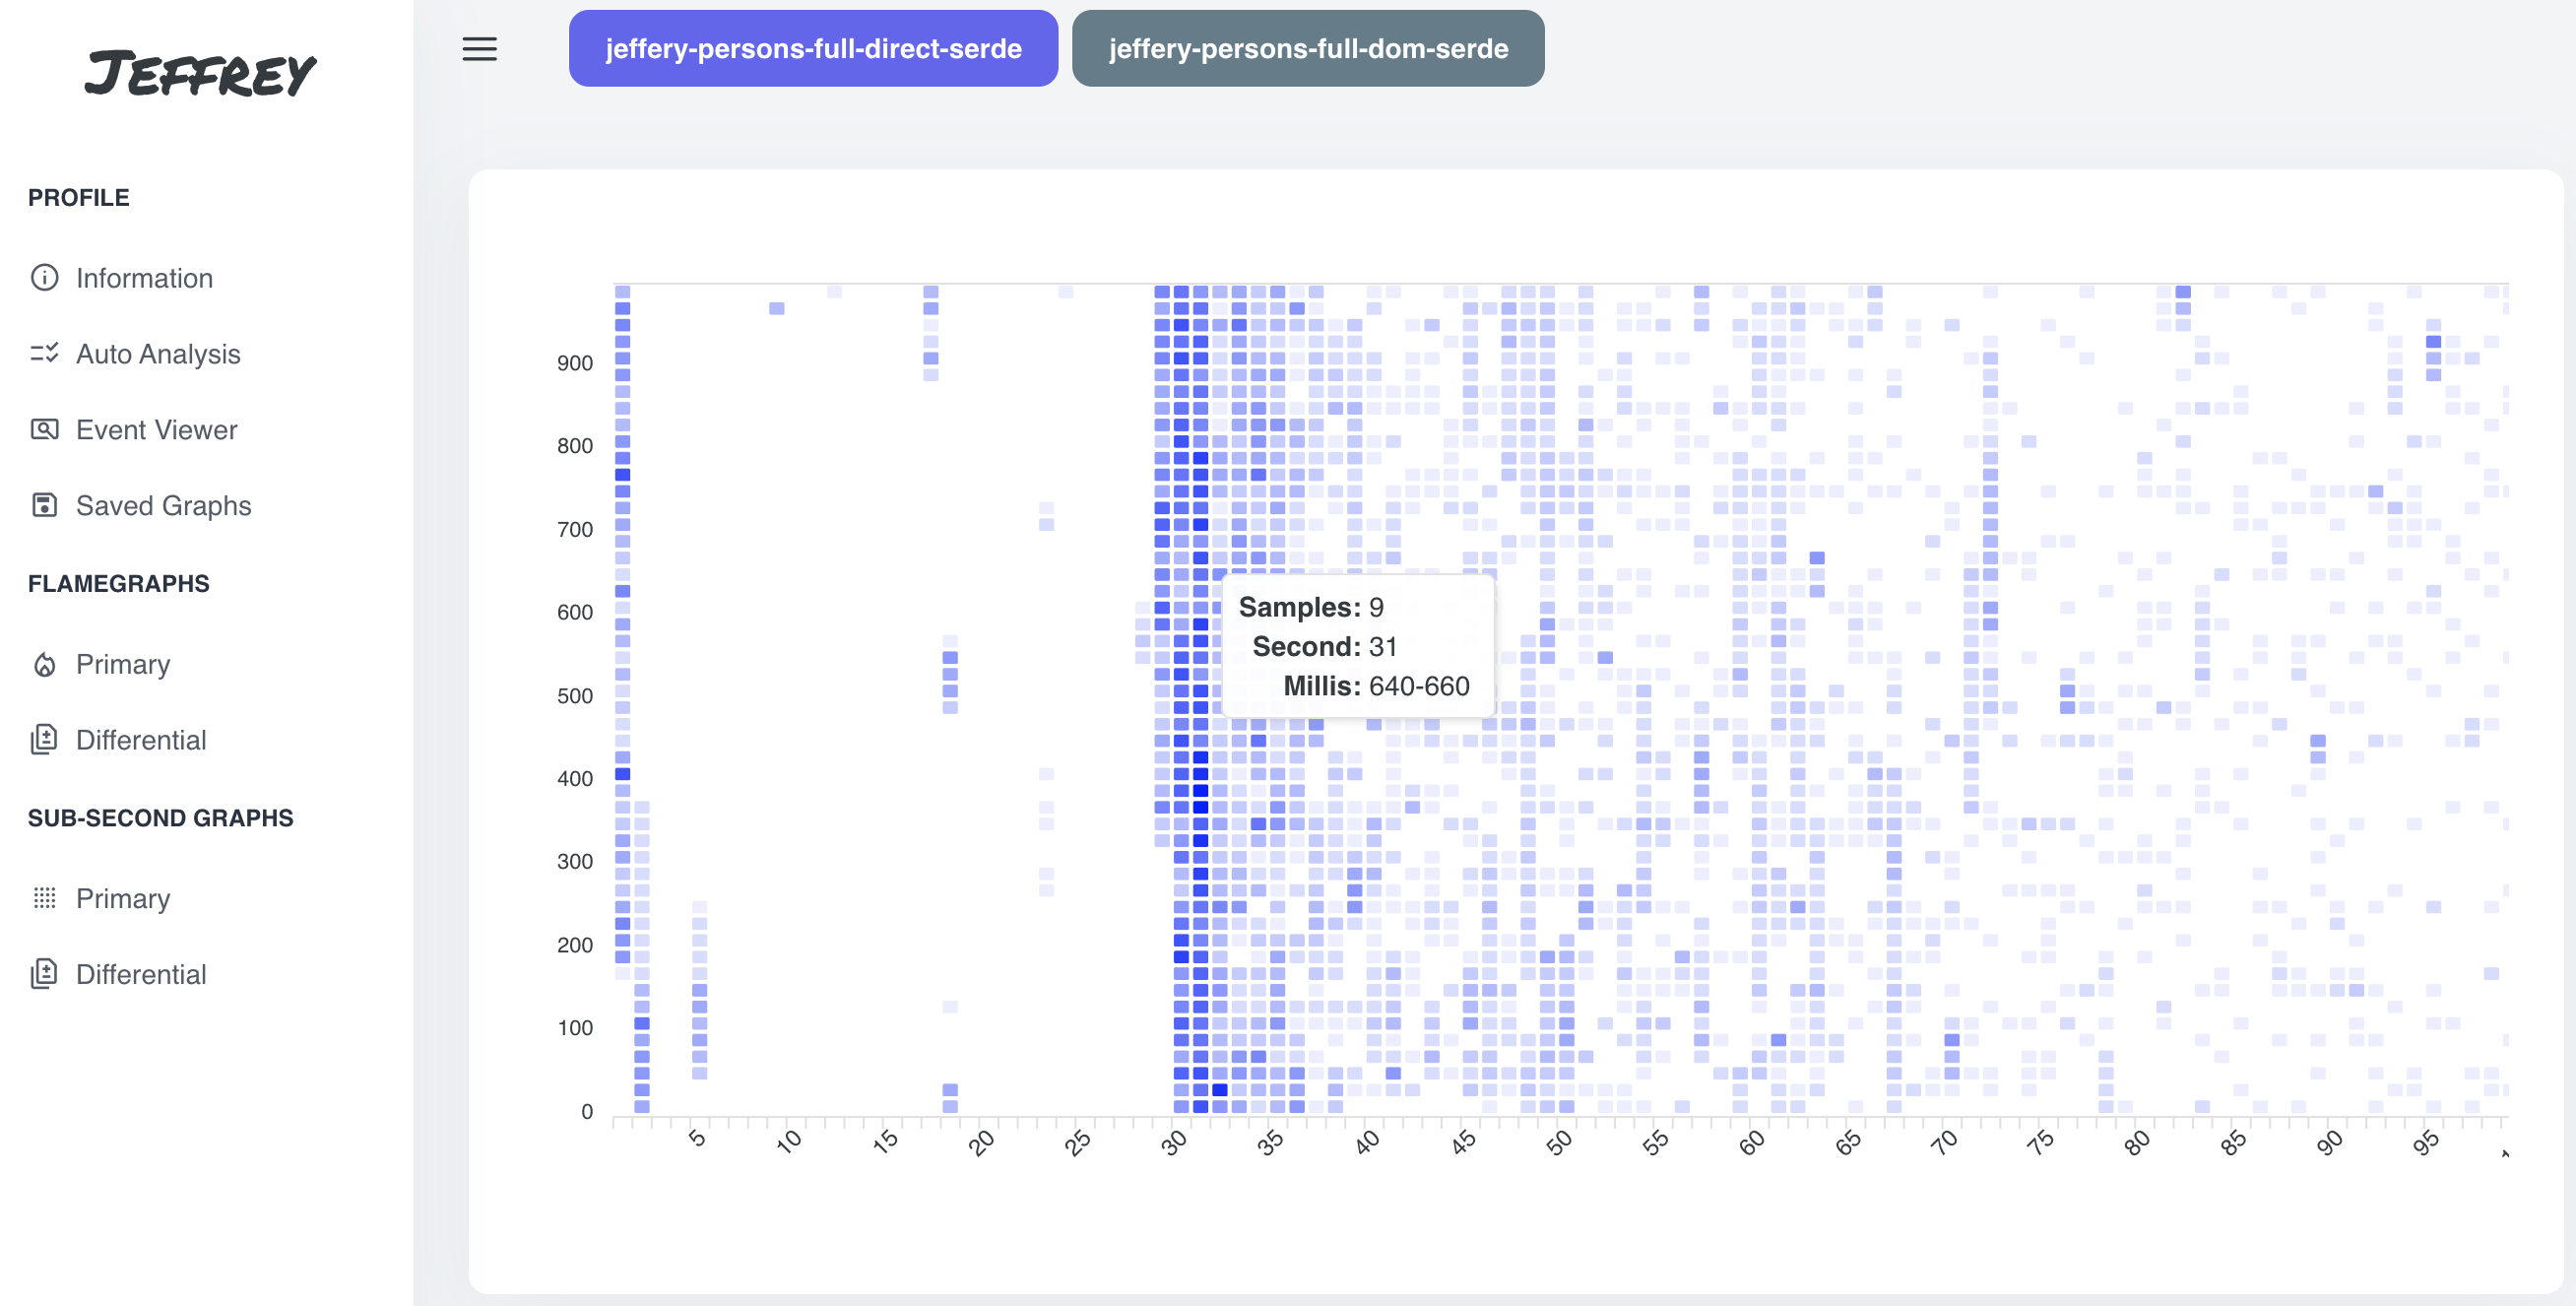Viewport: 2576px width, 1306px height.
Task: Open Primary under Sub-Second Graphs
Action: (122, 898)
